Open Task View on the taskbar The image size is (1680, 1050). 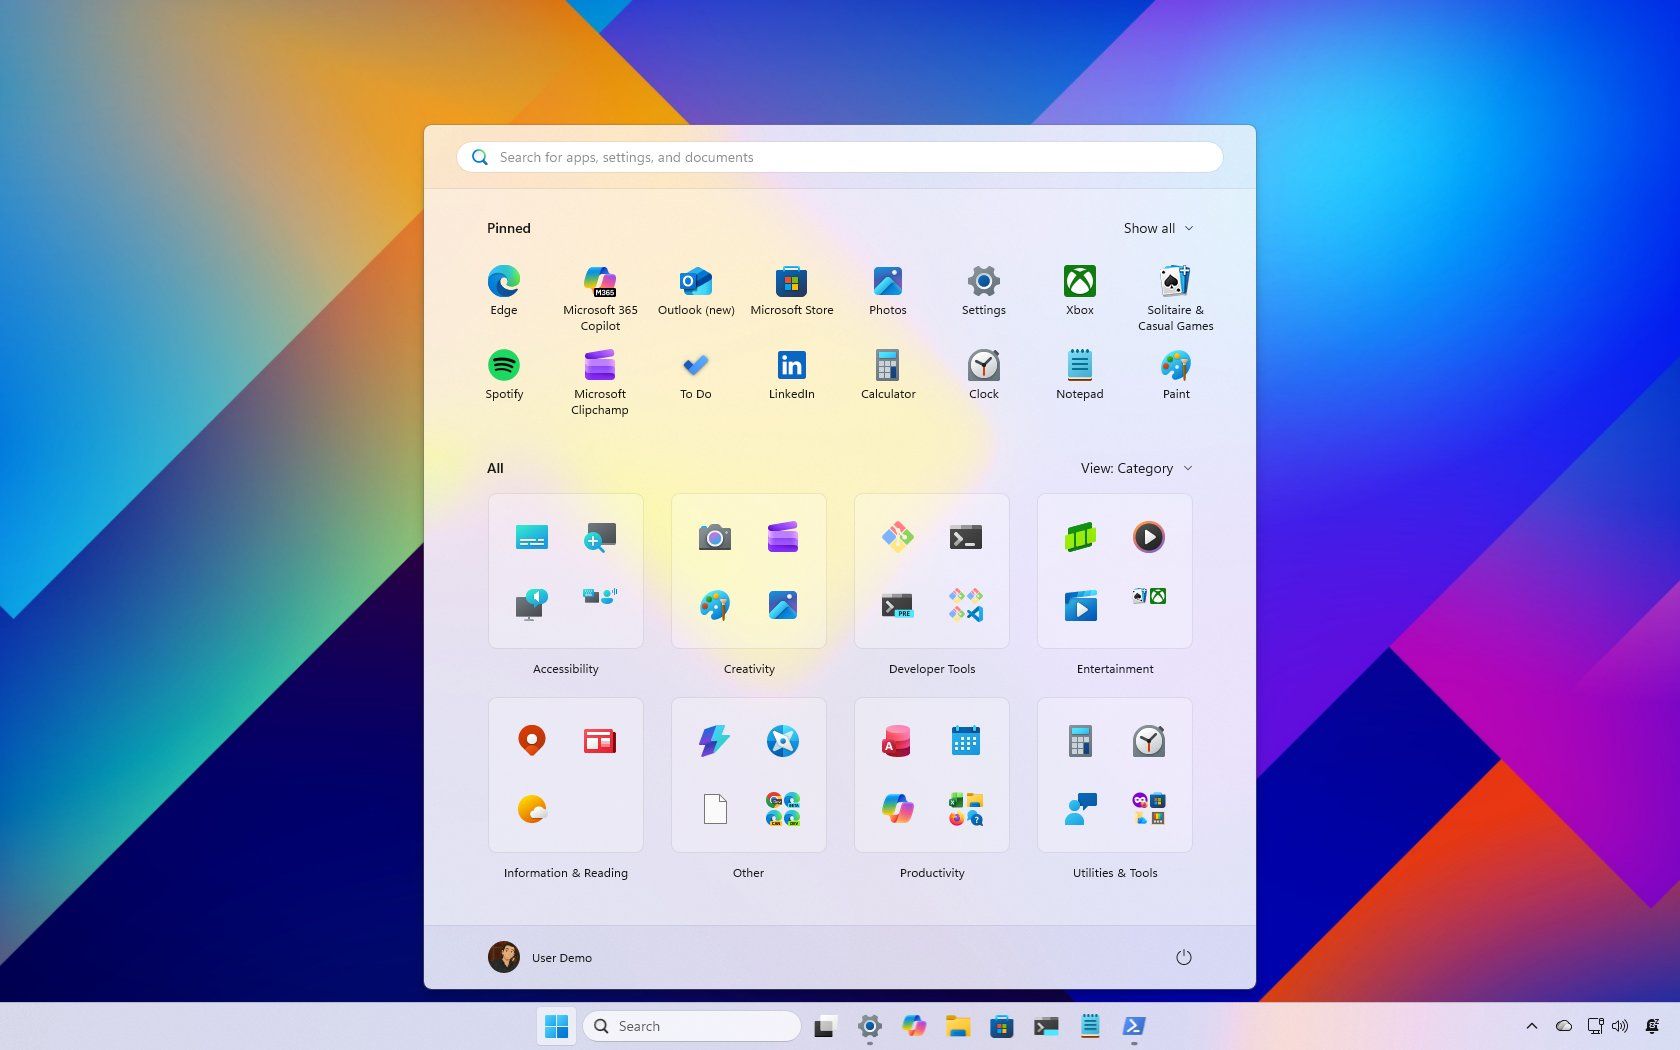824,1026
